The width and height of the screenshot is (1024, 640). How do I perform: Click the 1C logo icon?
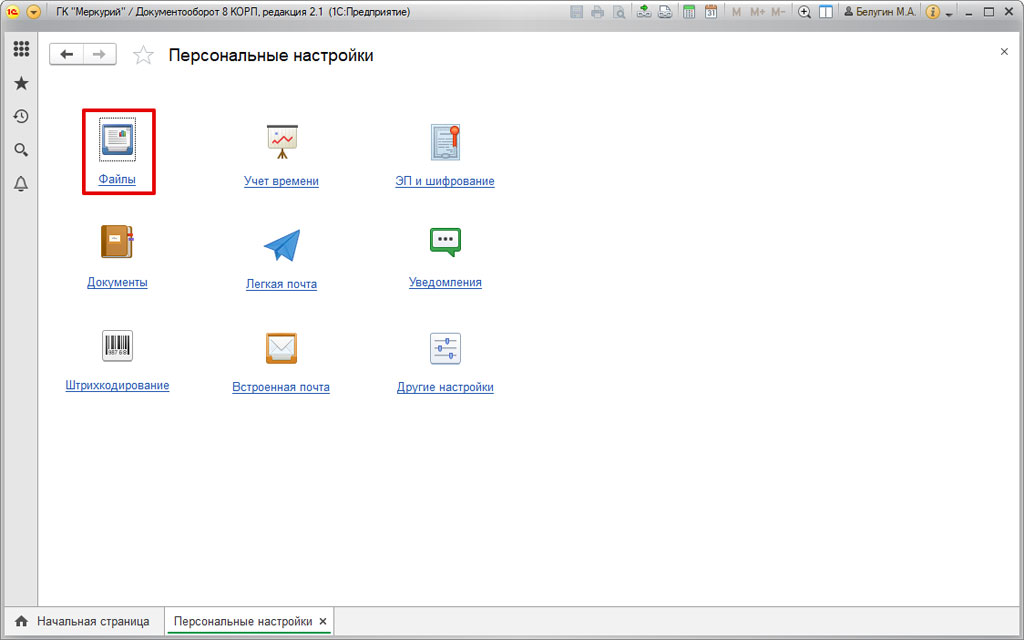[11, 12]
